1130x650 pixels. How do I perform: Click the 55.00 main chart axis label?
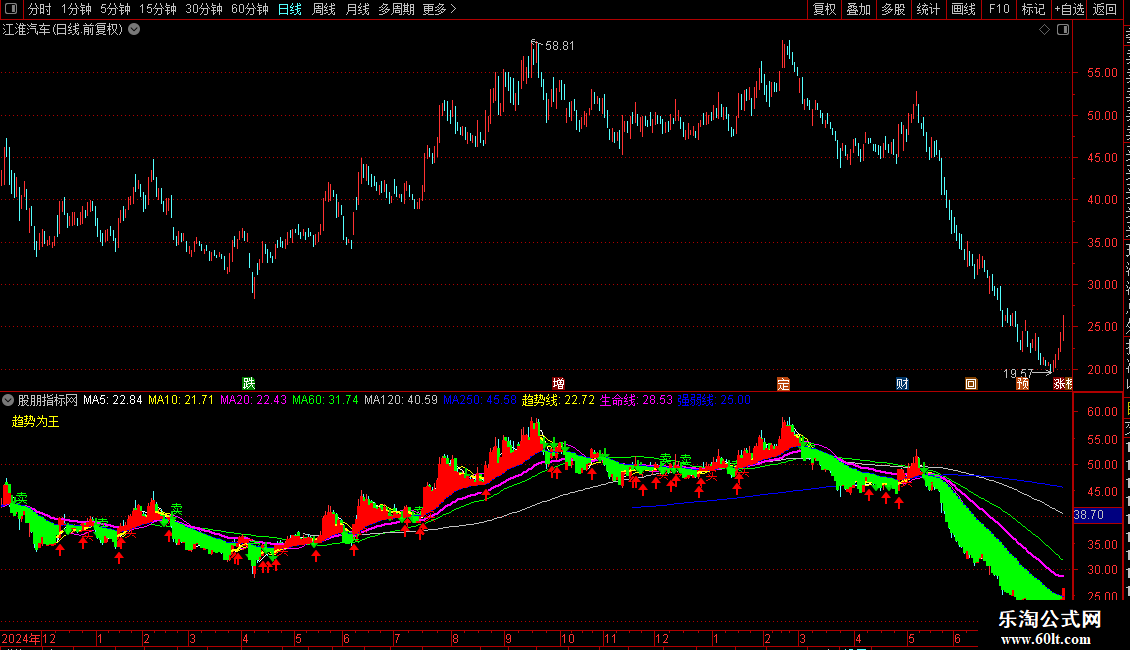tap(1103, 73)
